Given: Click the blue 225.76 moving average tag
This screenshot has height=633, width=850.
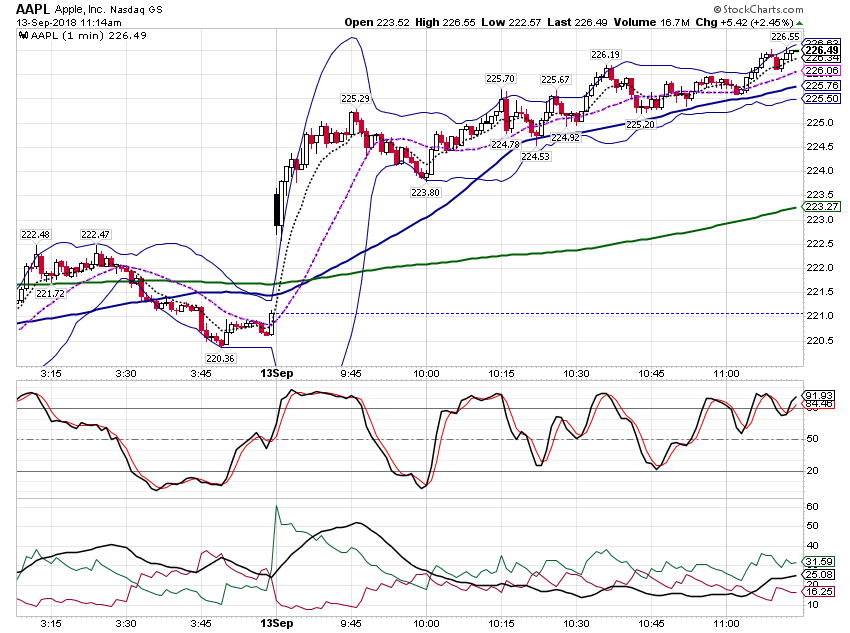Looking at the screenshot, I should pos(822,86).
